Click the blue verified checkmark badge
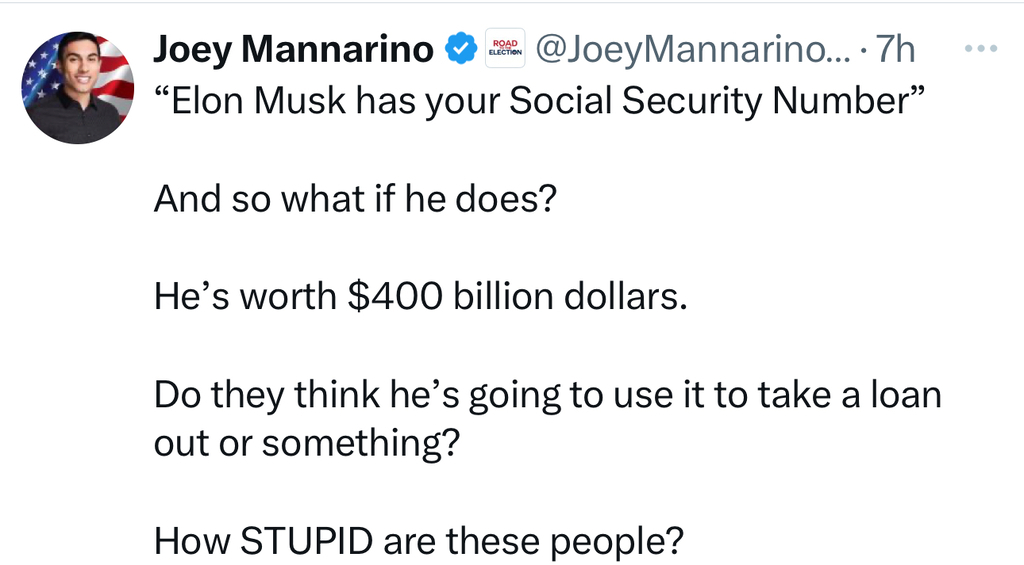Viewport: 1024px width, 565px height. coord(459,48)
